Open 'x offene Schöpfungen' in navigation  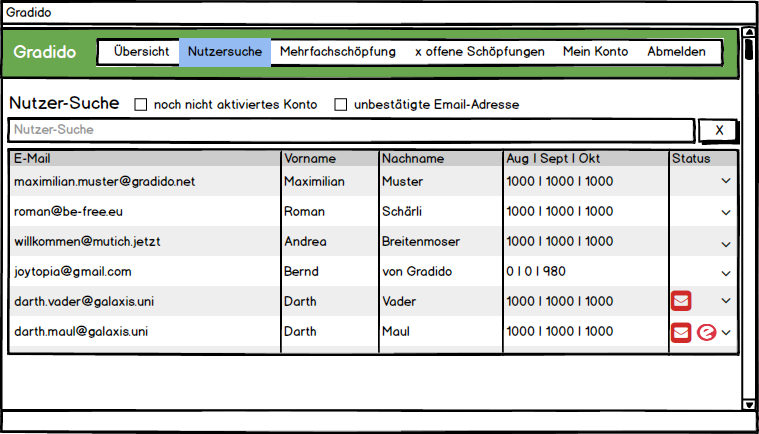pyautogui.click(x=479, y=52)
